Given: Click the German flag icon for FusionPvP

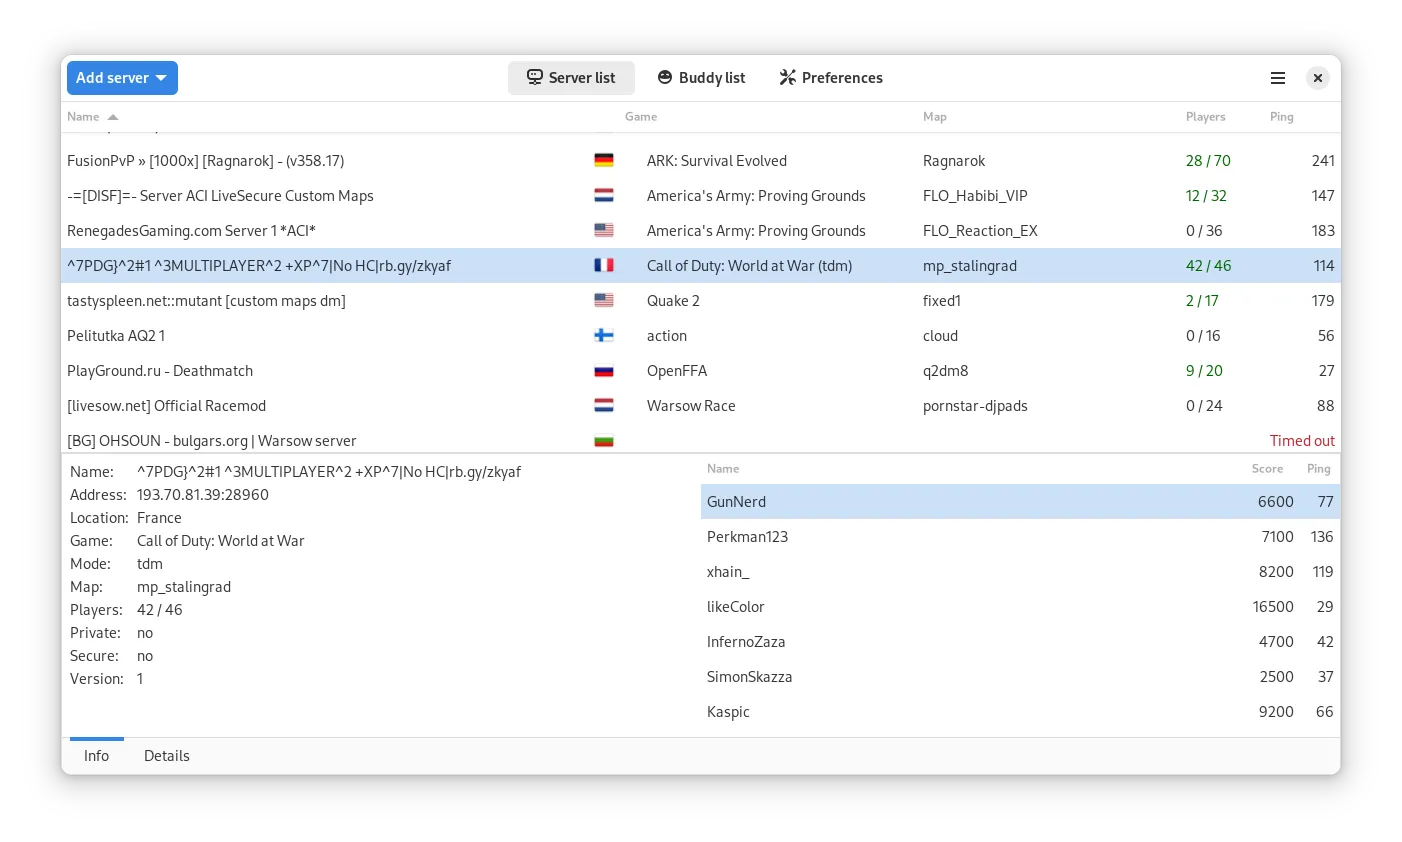Looking at the screenshot, I should coord(604,161).
